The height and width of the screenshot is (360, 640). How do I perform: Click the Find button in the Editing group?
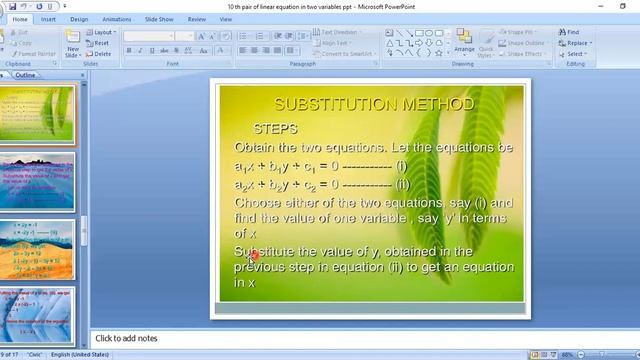[569, 32]
